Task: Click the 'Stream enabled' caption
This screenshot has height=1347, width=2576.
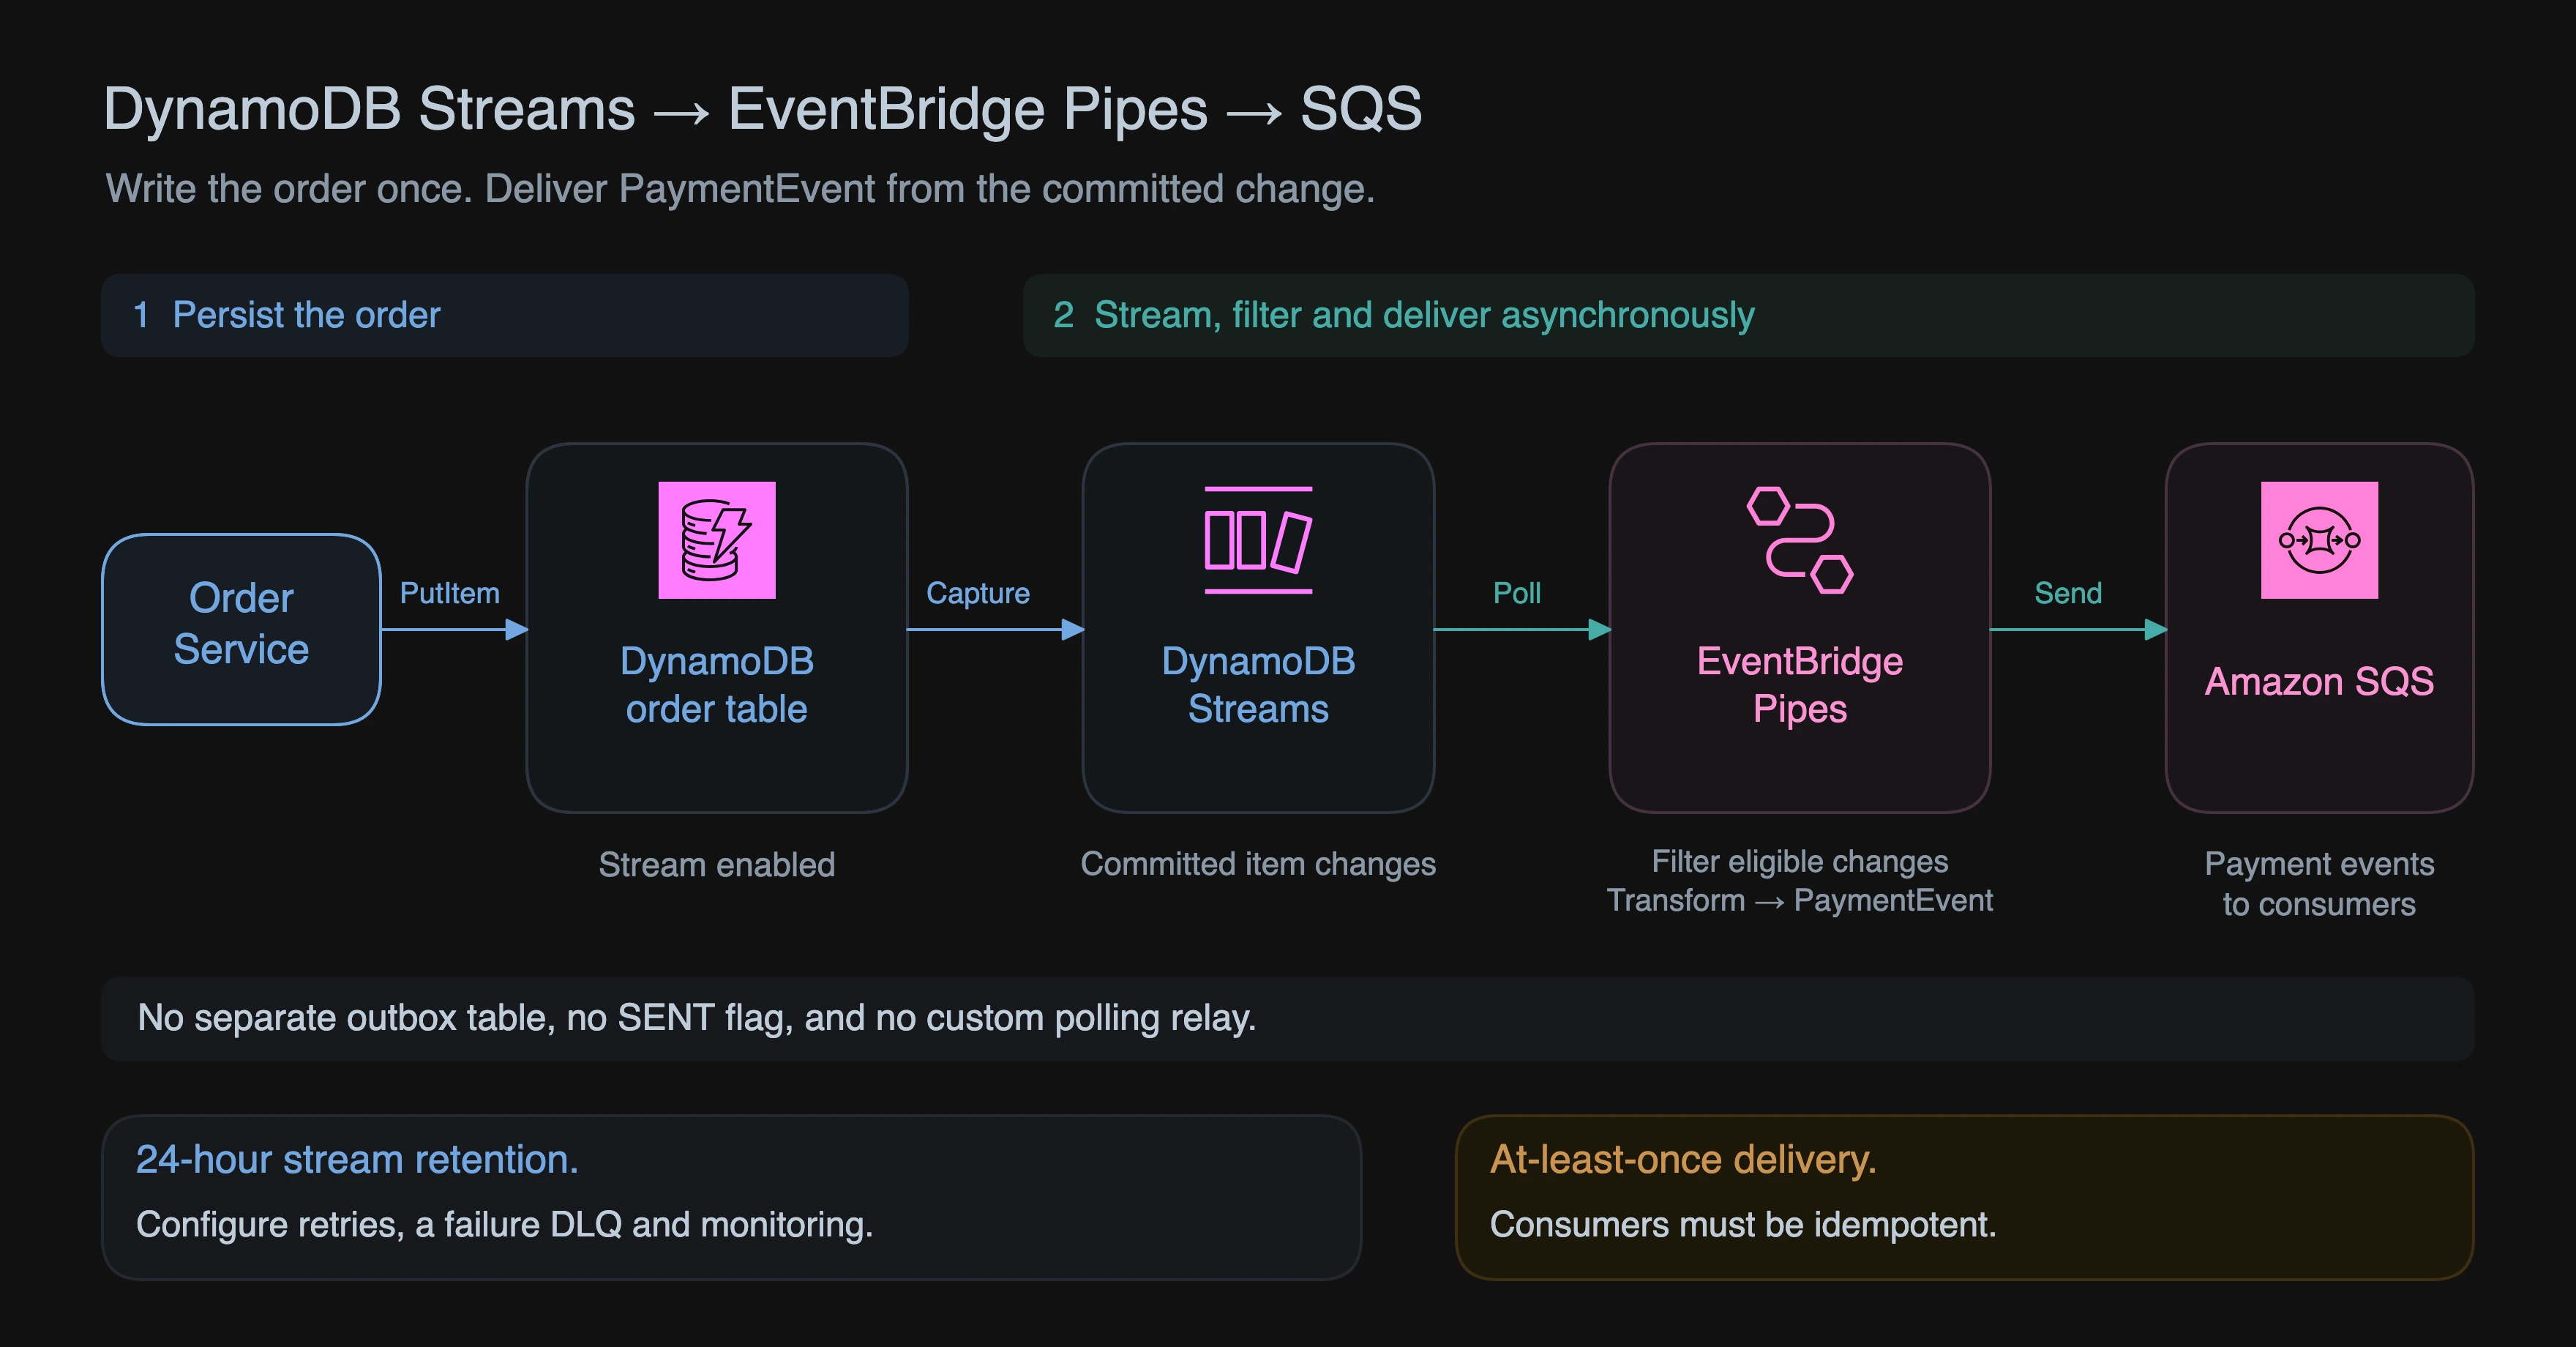Action: pyautogui.click(x=716, y=865)
